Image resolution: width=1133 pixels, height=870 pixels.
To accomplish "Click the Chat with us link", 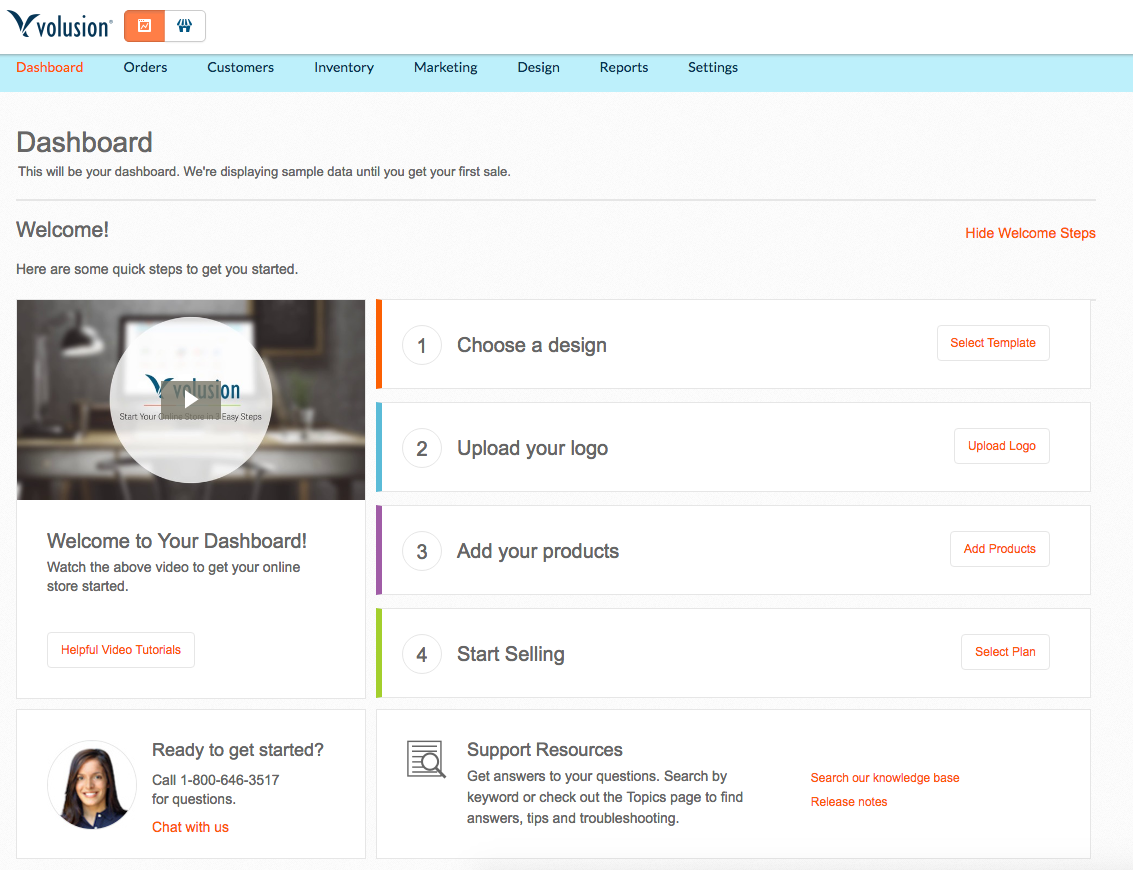I will [190, 827].
